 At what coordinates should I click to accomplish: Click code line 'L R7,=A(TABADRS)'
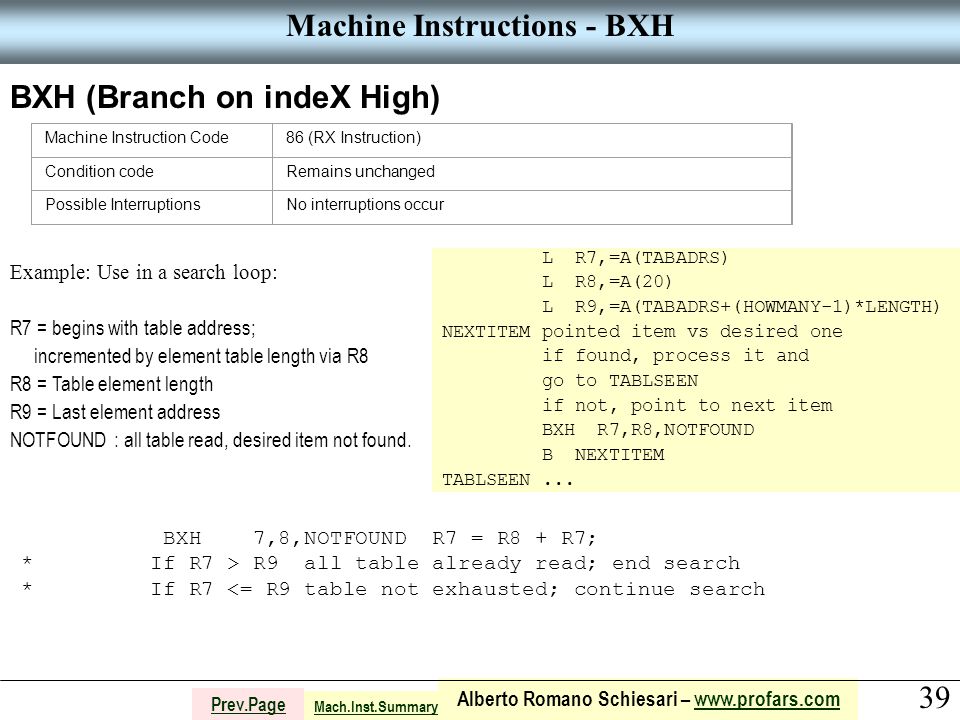click(x=635, y=258)
